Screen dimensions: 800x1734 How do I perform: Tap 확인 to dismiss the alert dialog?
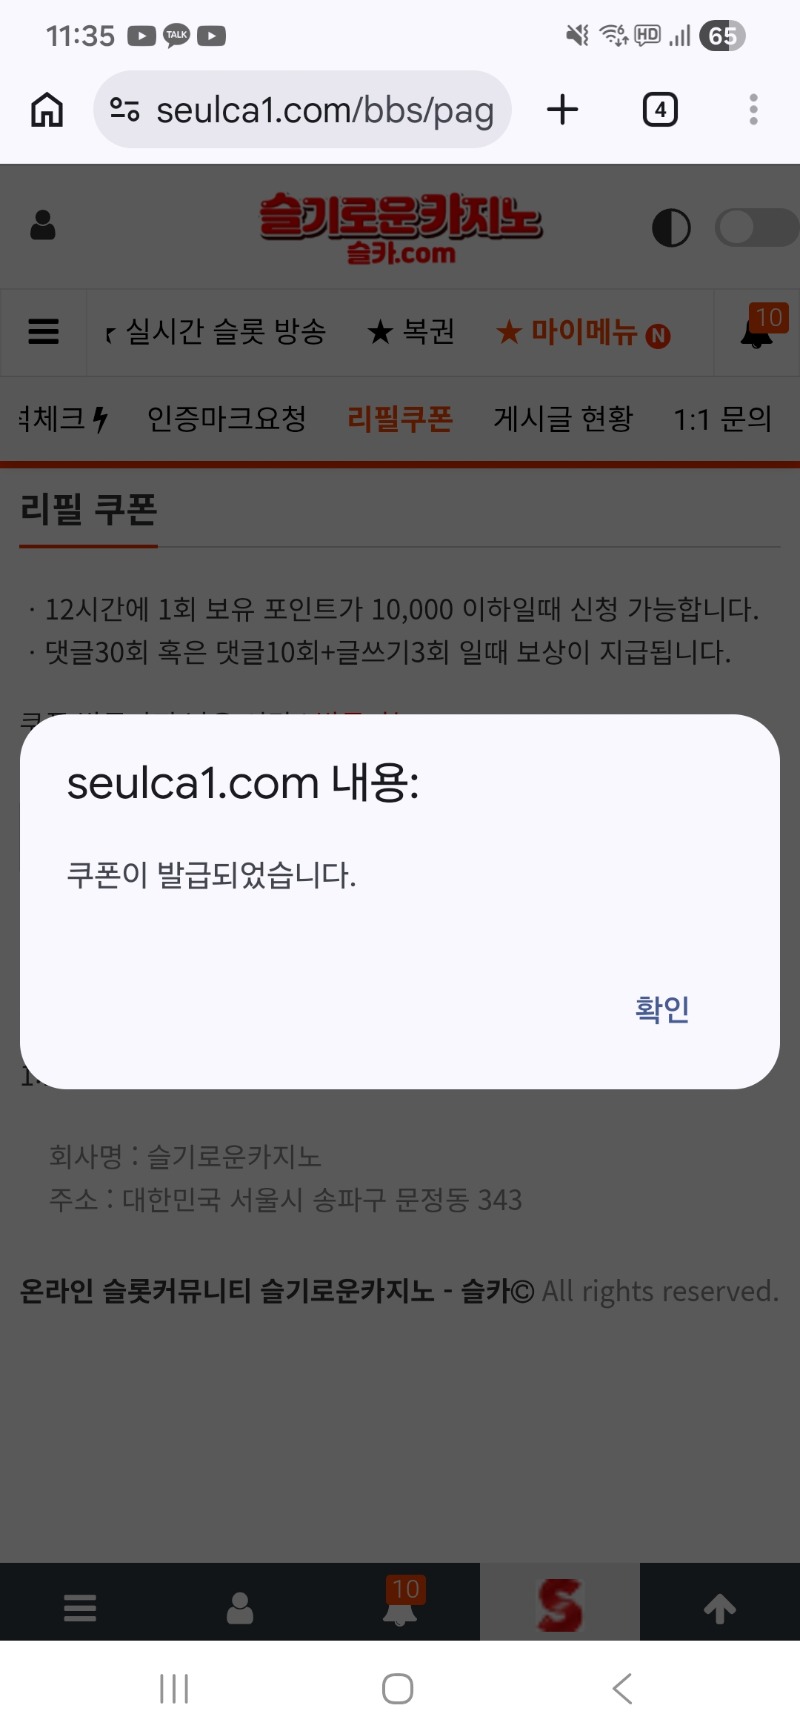pyautogui.click(x=662, y=1009)
